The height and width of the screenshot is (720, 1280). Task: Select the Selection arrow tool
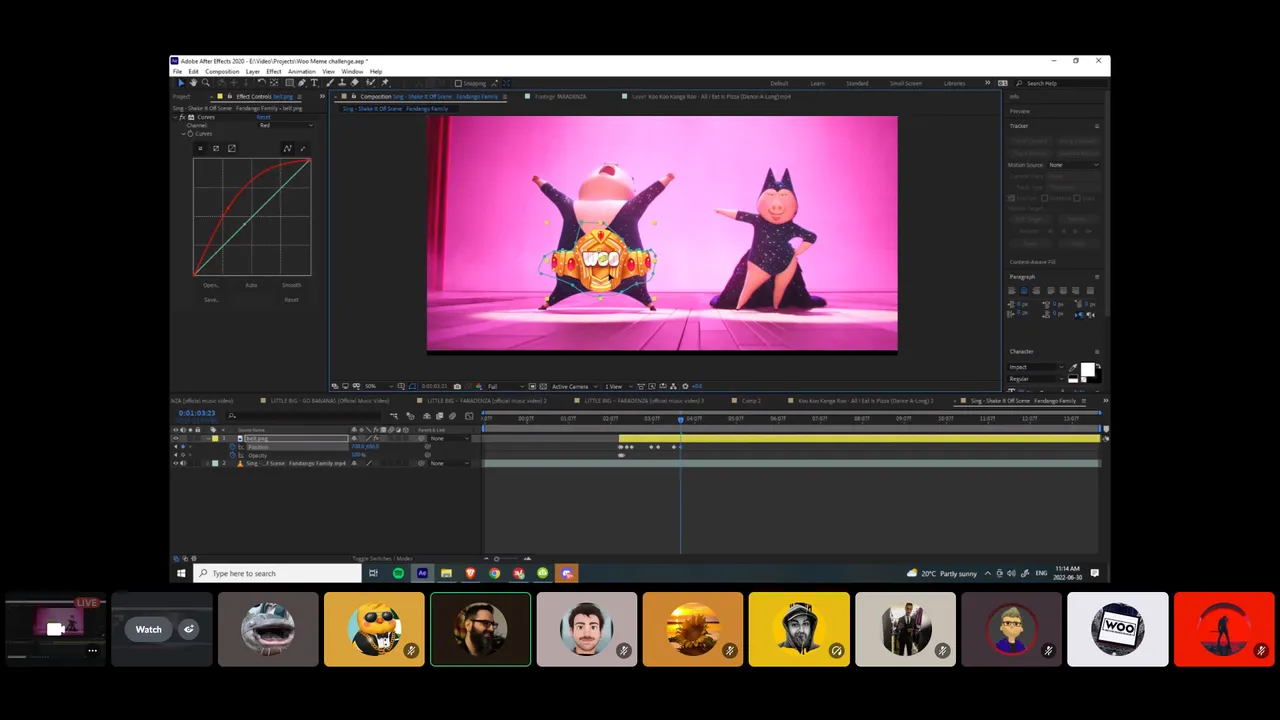[181, 83]
